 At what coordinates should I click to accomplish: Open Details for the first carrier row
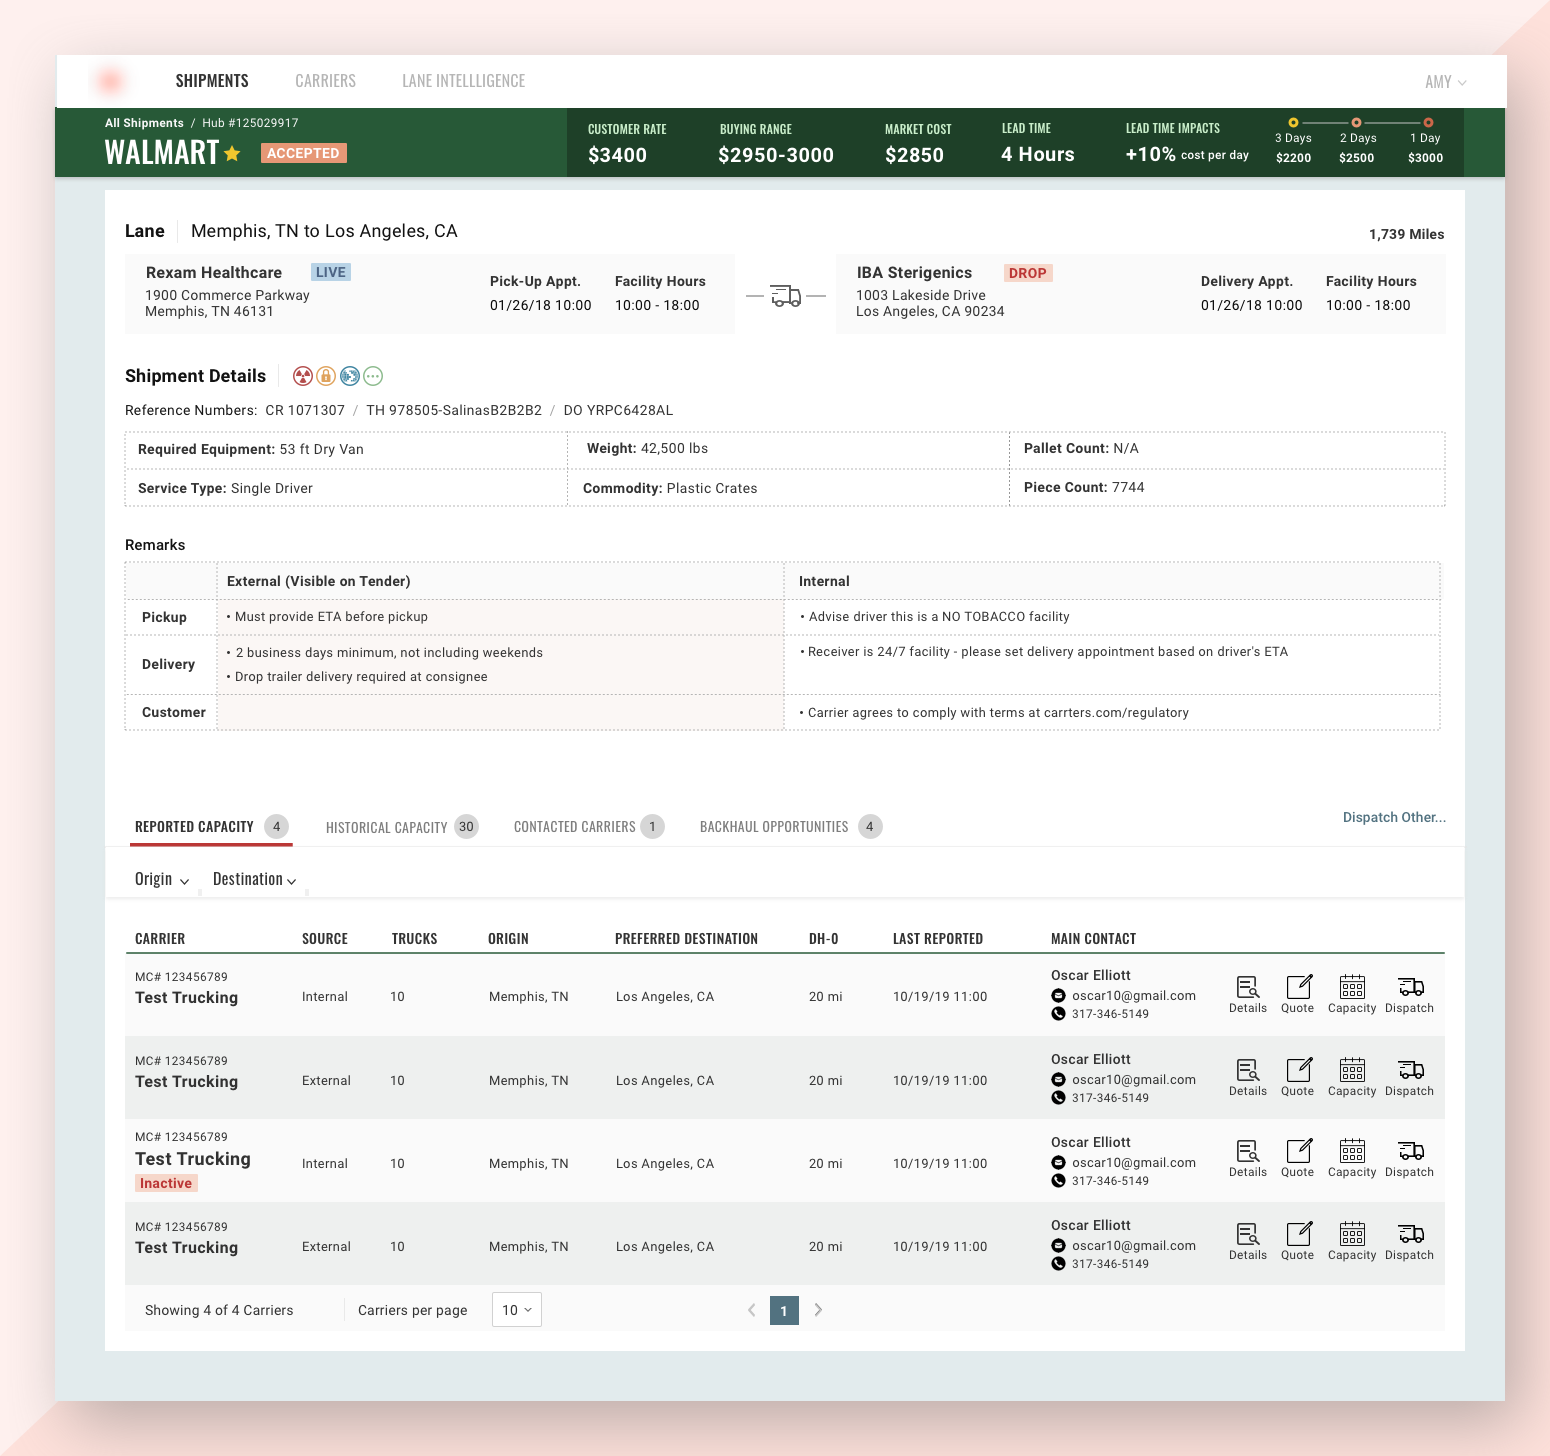pos(1247,994)
